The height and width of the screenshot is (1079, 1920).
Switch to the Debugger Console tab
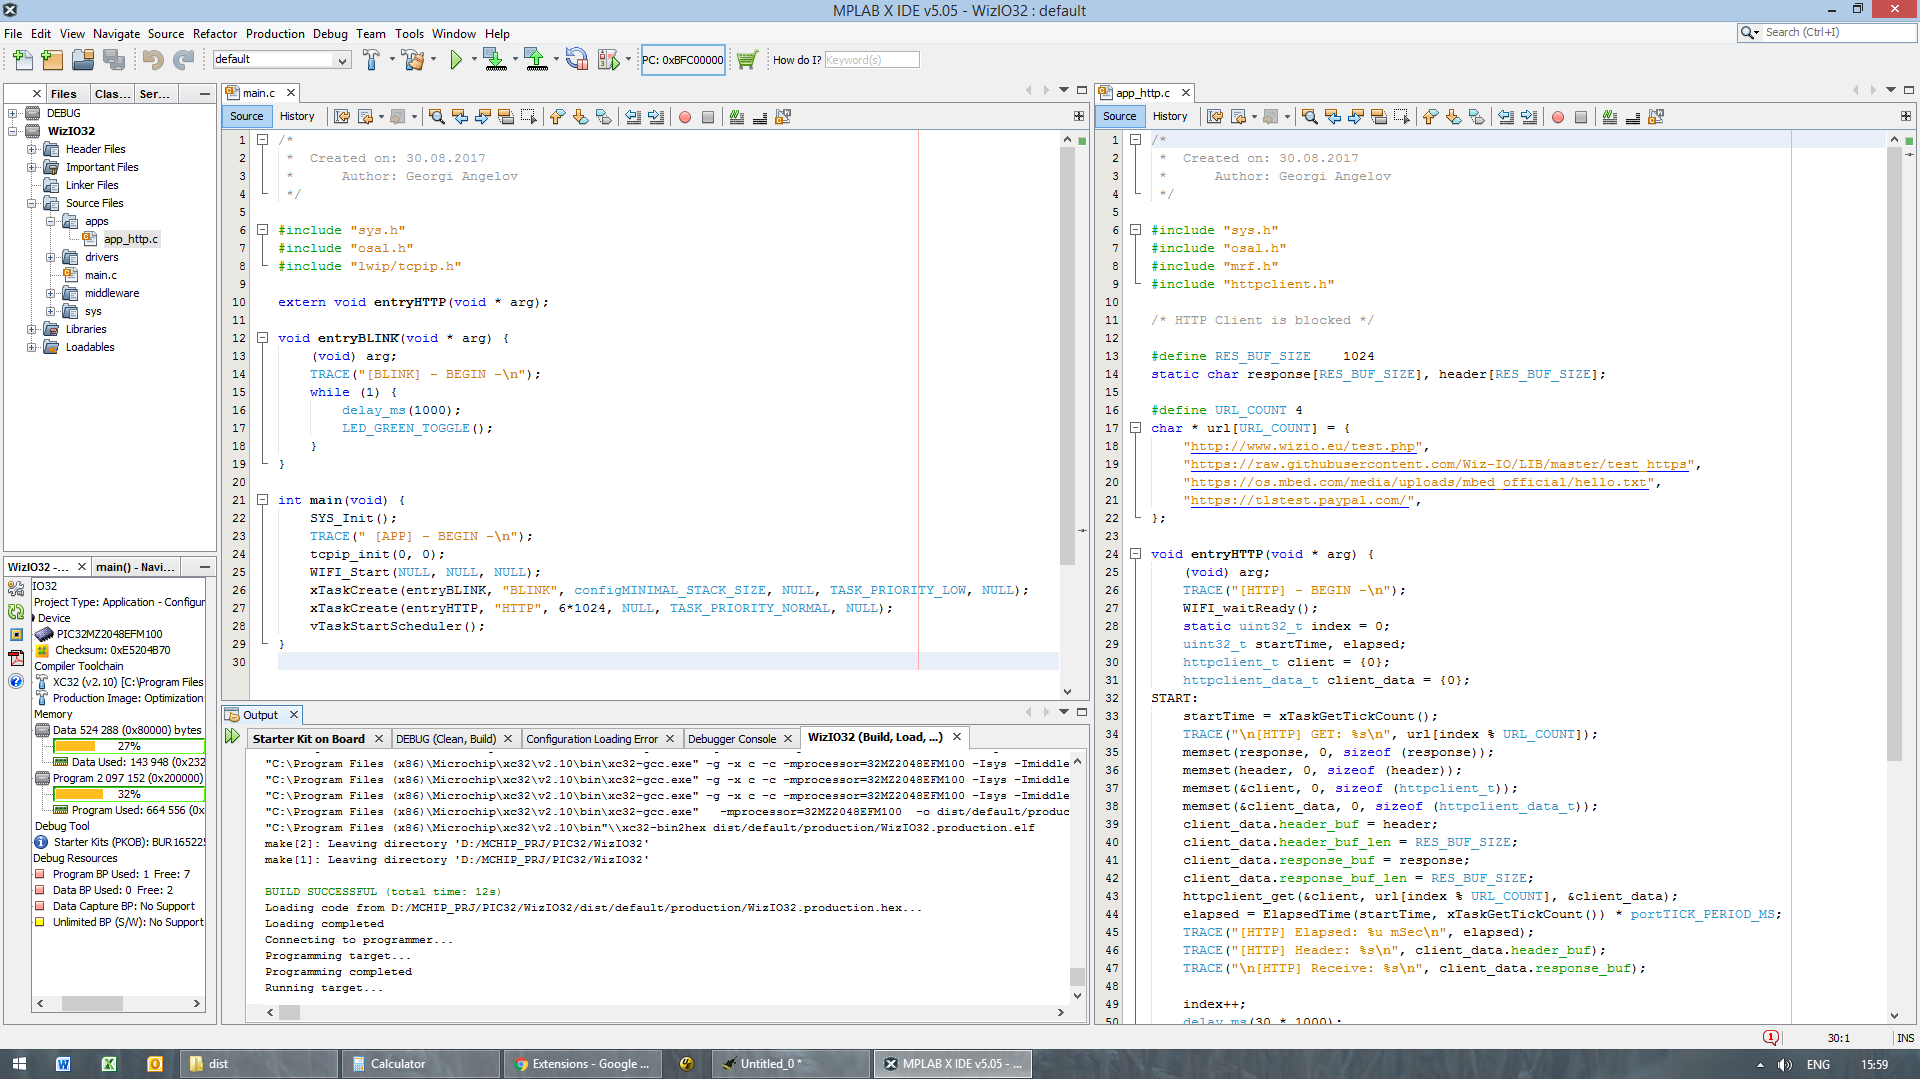click(731, 739)
